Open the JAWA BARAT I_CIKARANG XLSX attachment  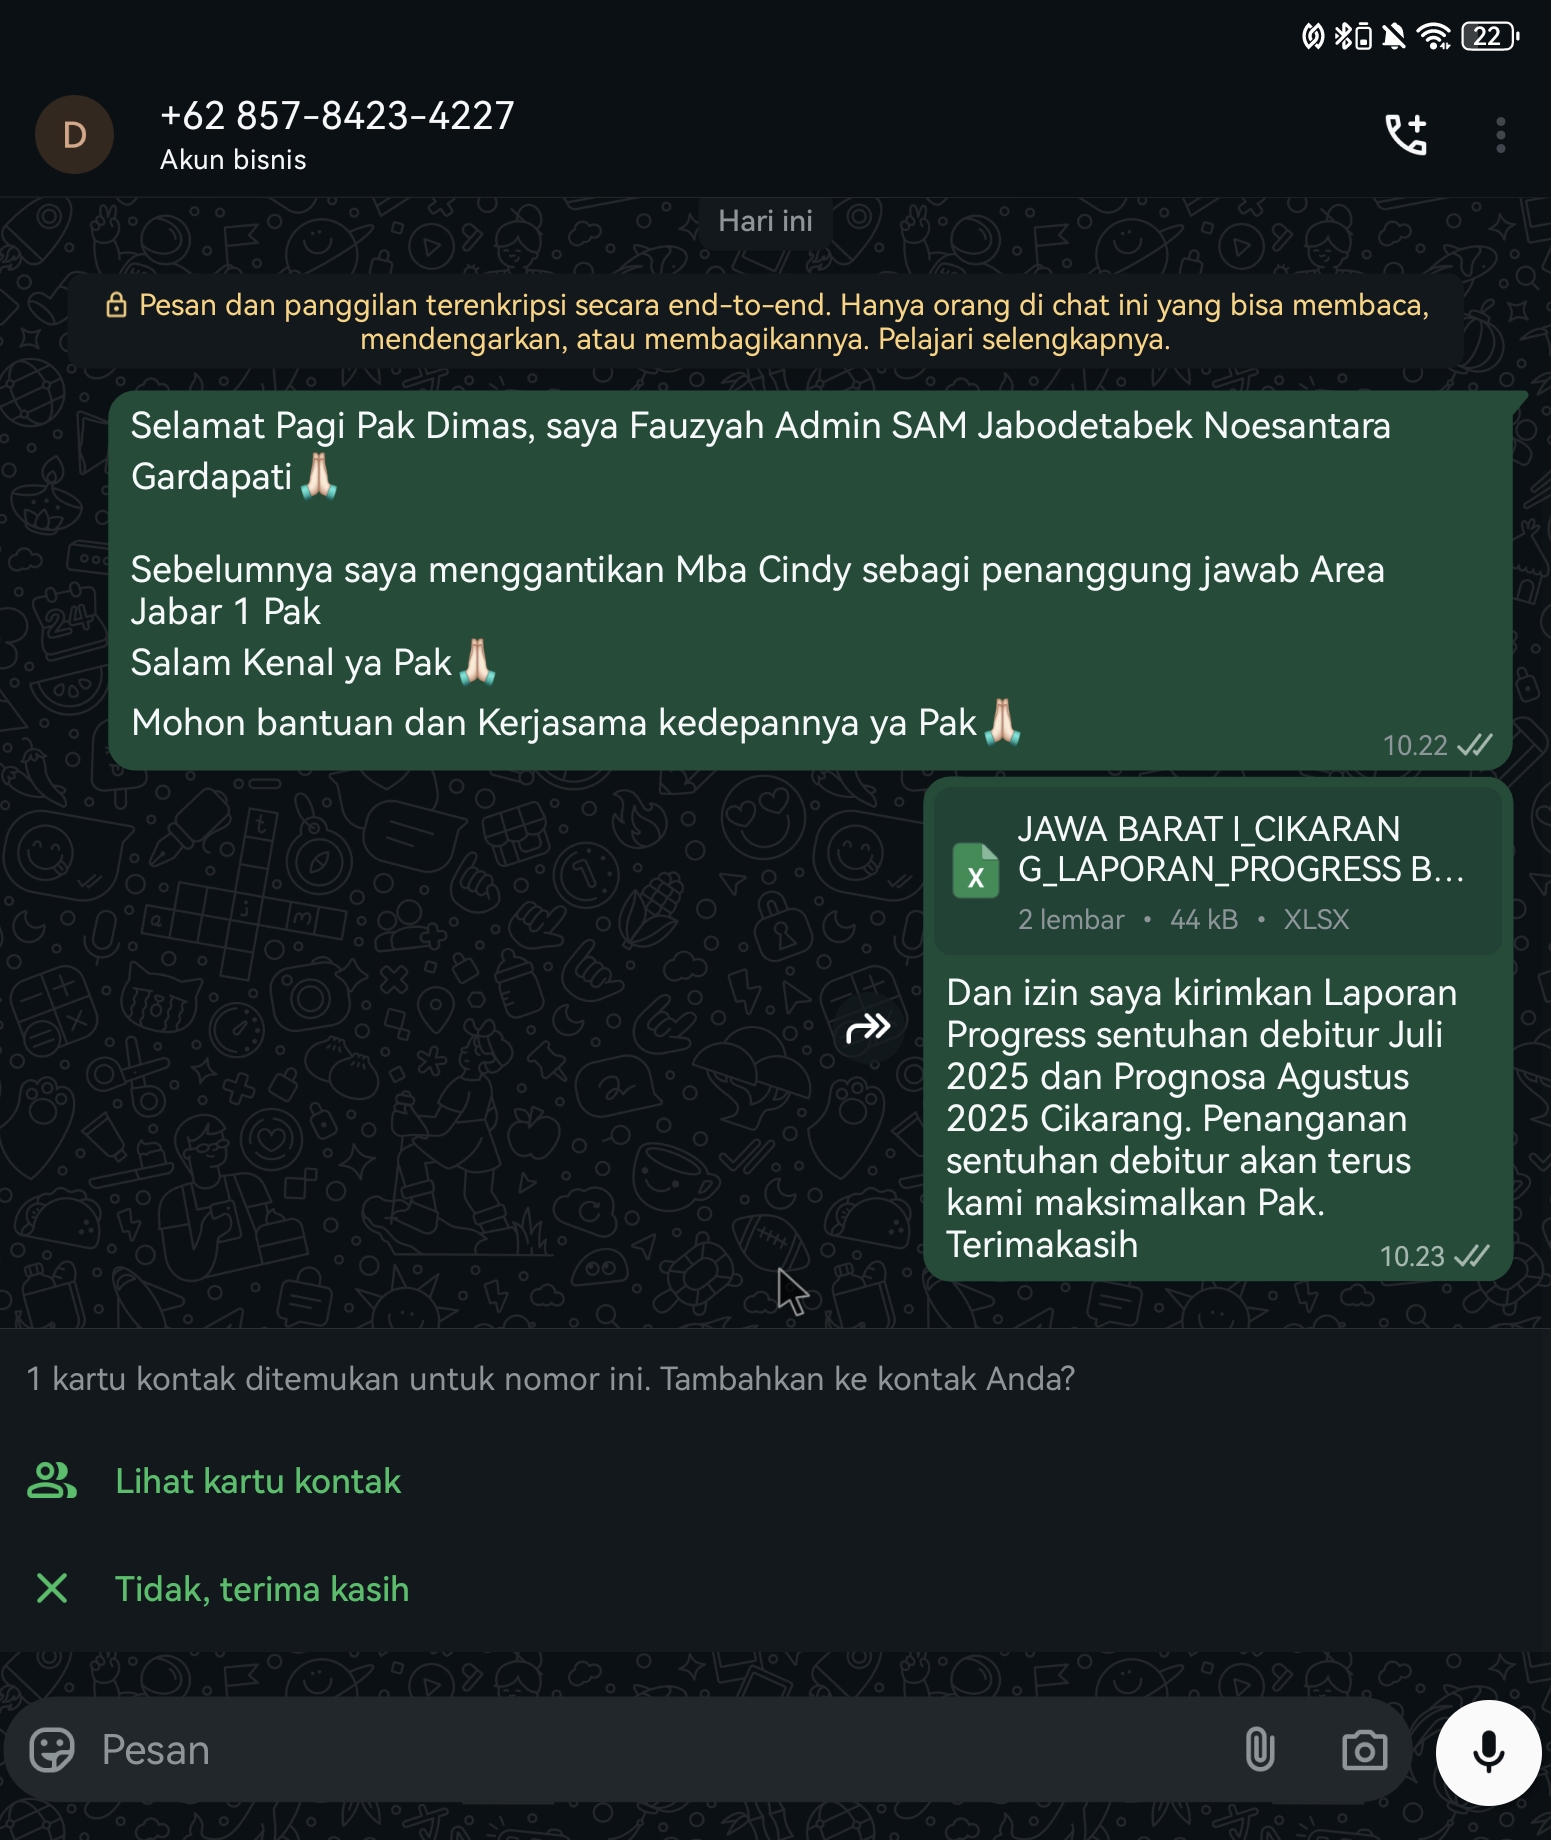click(1240, 868)
